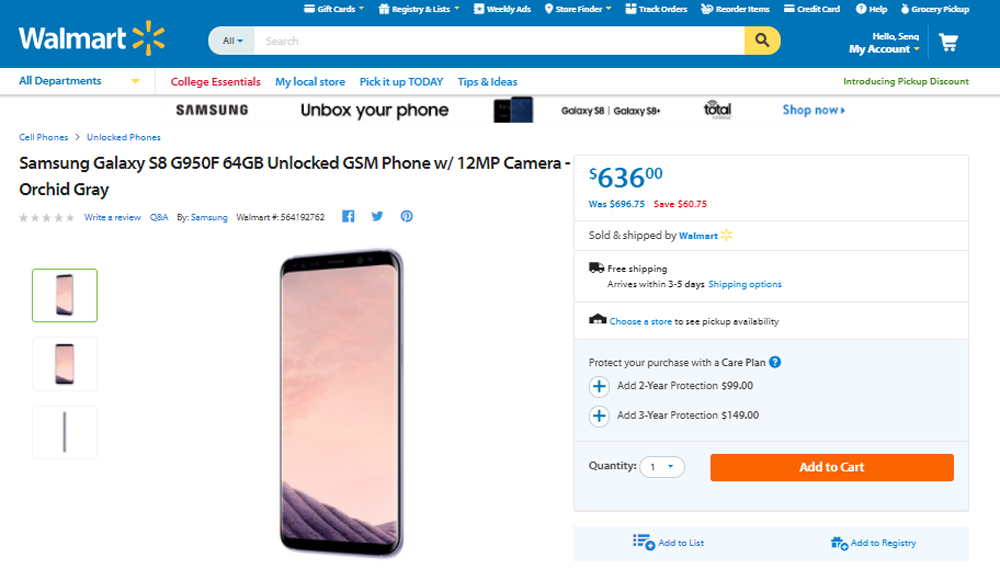The height and width of the screenshot is (569, 1000).
Task: Select the side-view phone thumbnail
Action: tap(65, 432)
